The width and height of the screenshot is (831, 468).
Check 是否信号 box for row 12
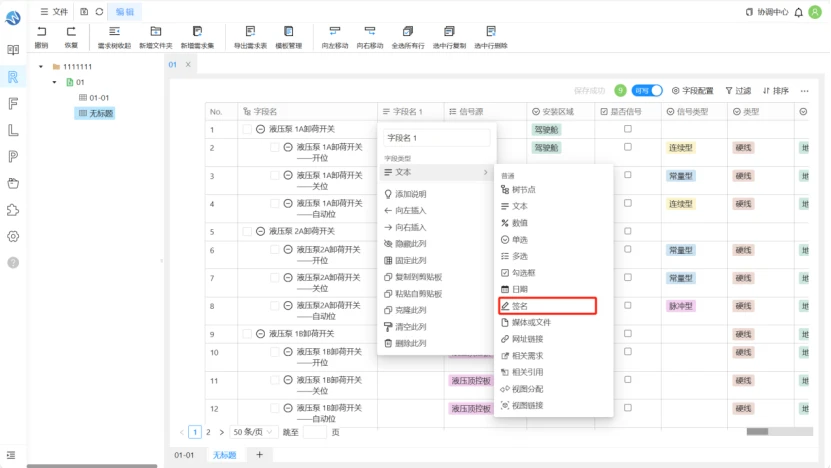point(627,408)
